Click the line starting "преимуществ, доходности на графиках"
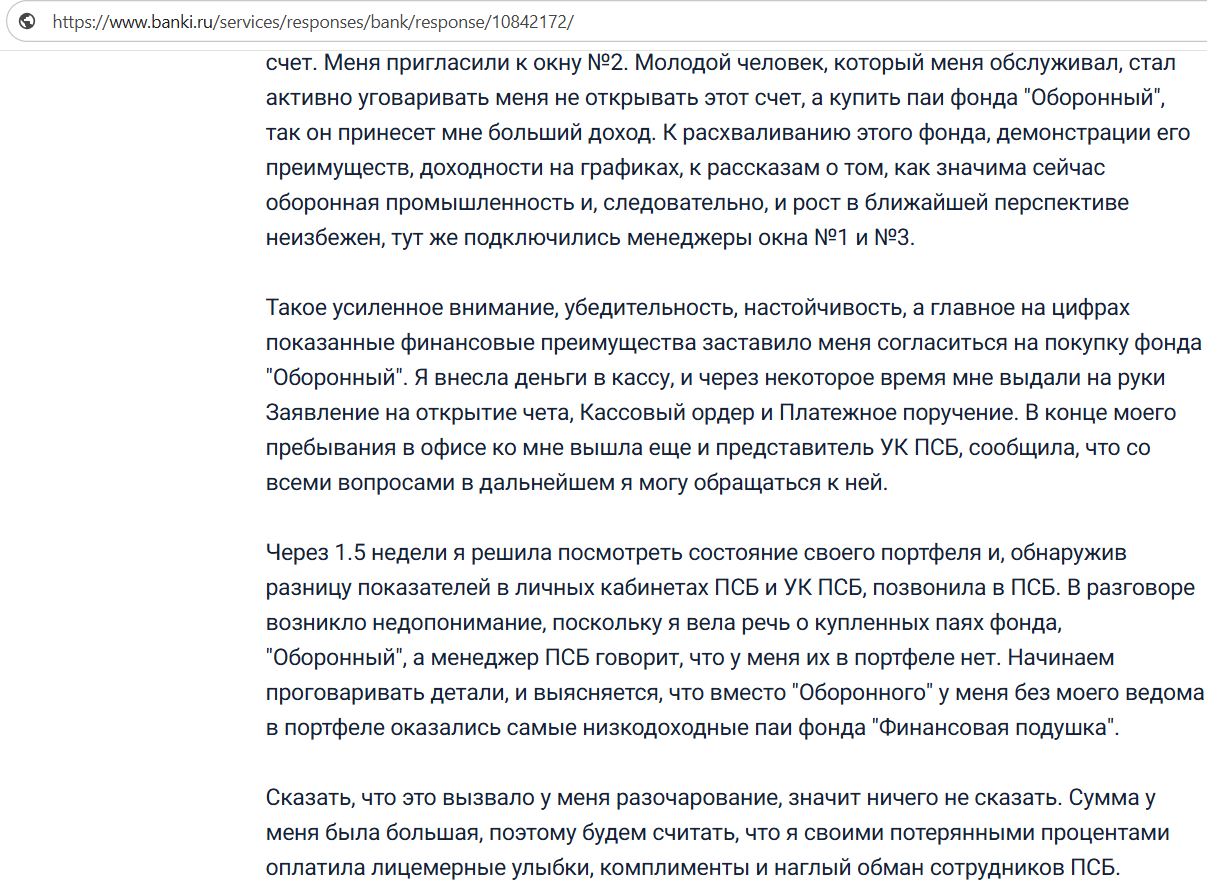Image resolution: width=1207 pixels, height=896 pixels. (685, 168)
